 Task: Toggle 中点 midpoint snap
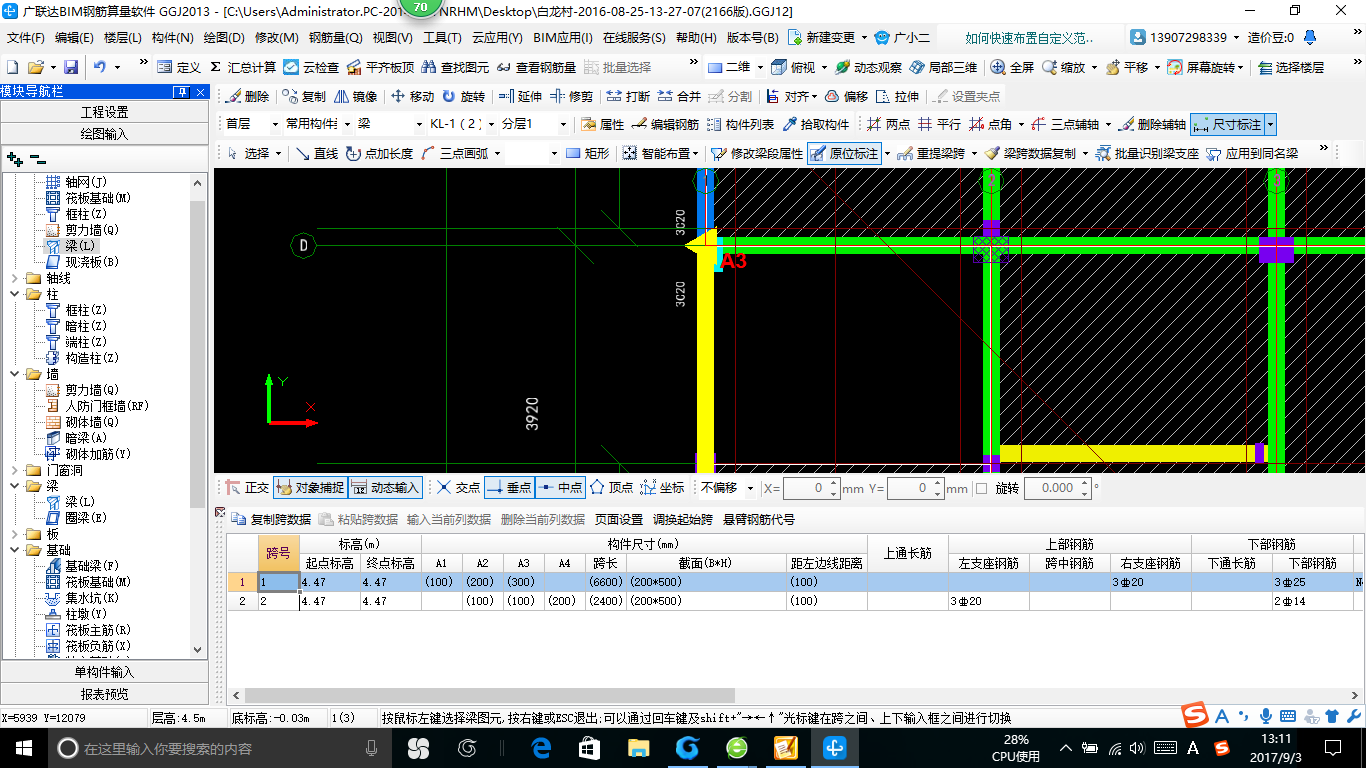560,488
